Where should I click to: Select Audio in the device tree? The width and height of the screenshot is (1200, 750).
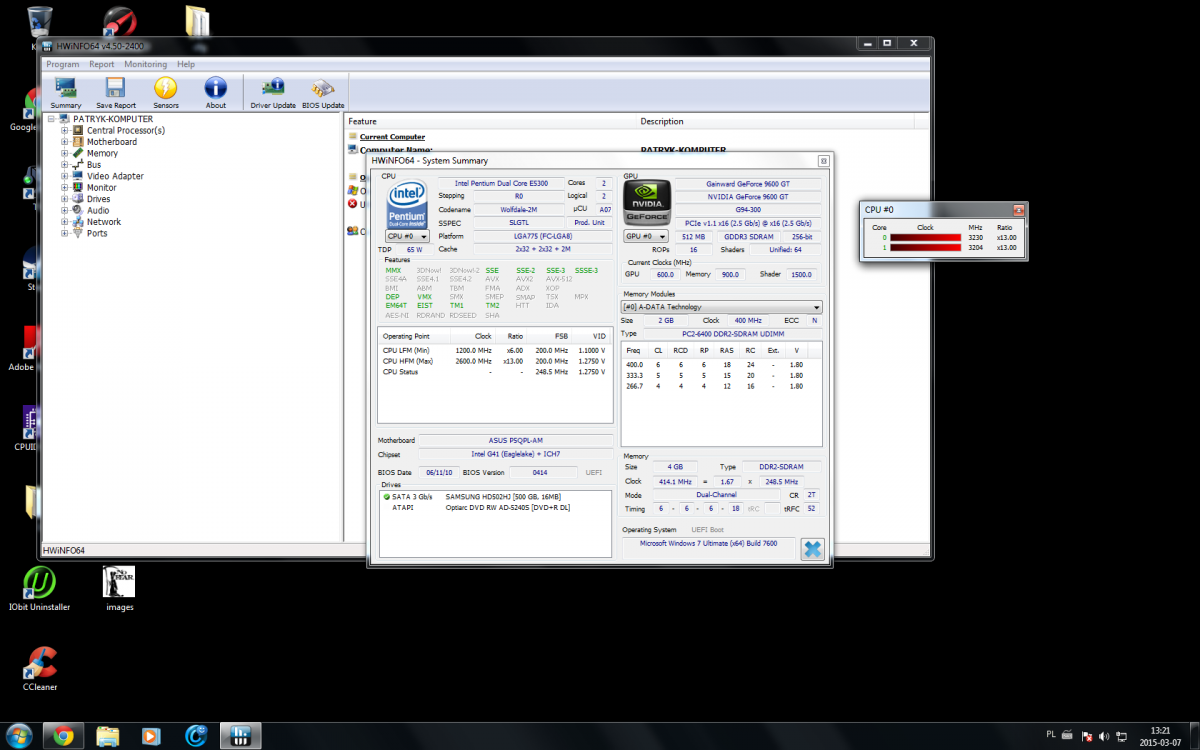(98, 211)
